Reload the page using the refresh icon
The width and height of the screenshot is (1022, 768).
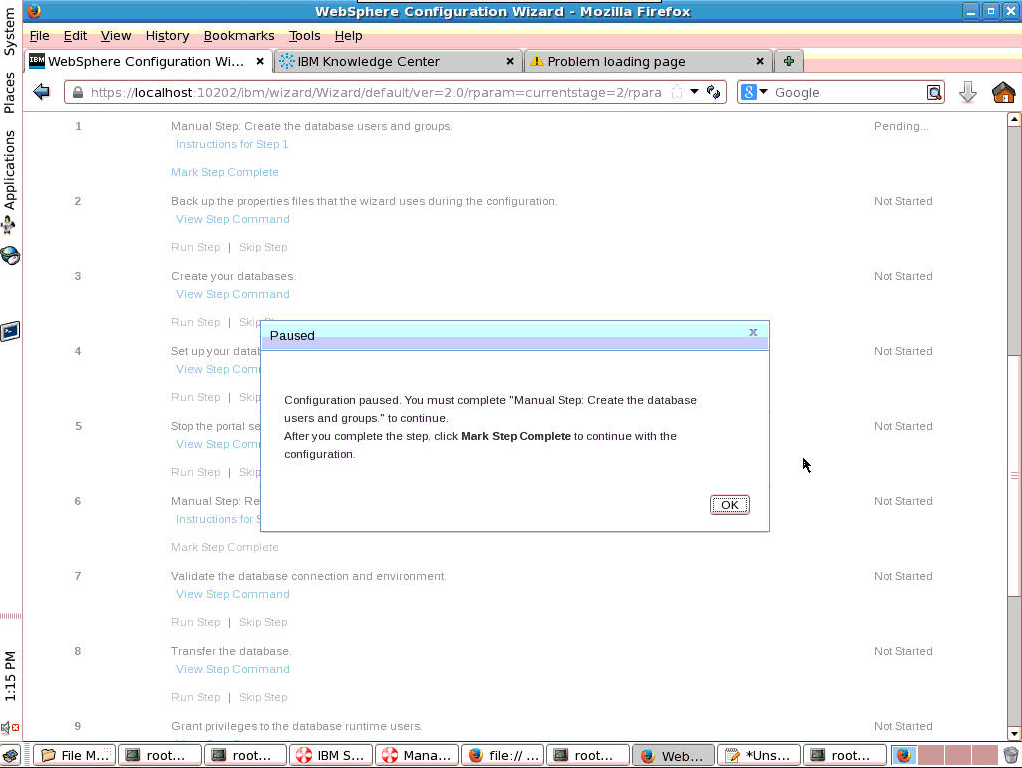click(x=713, y=92)
